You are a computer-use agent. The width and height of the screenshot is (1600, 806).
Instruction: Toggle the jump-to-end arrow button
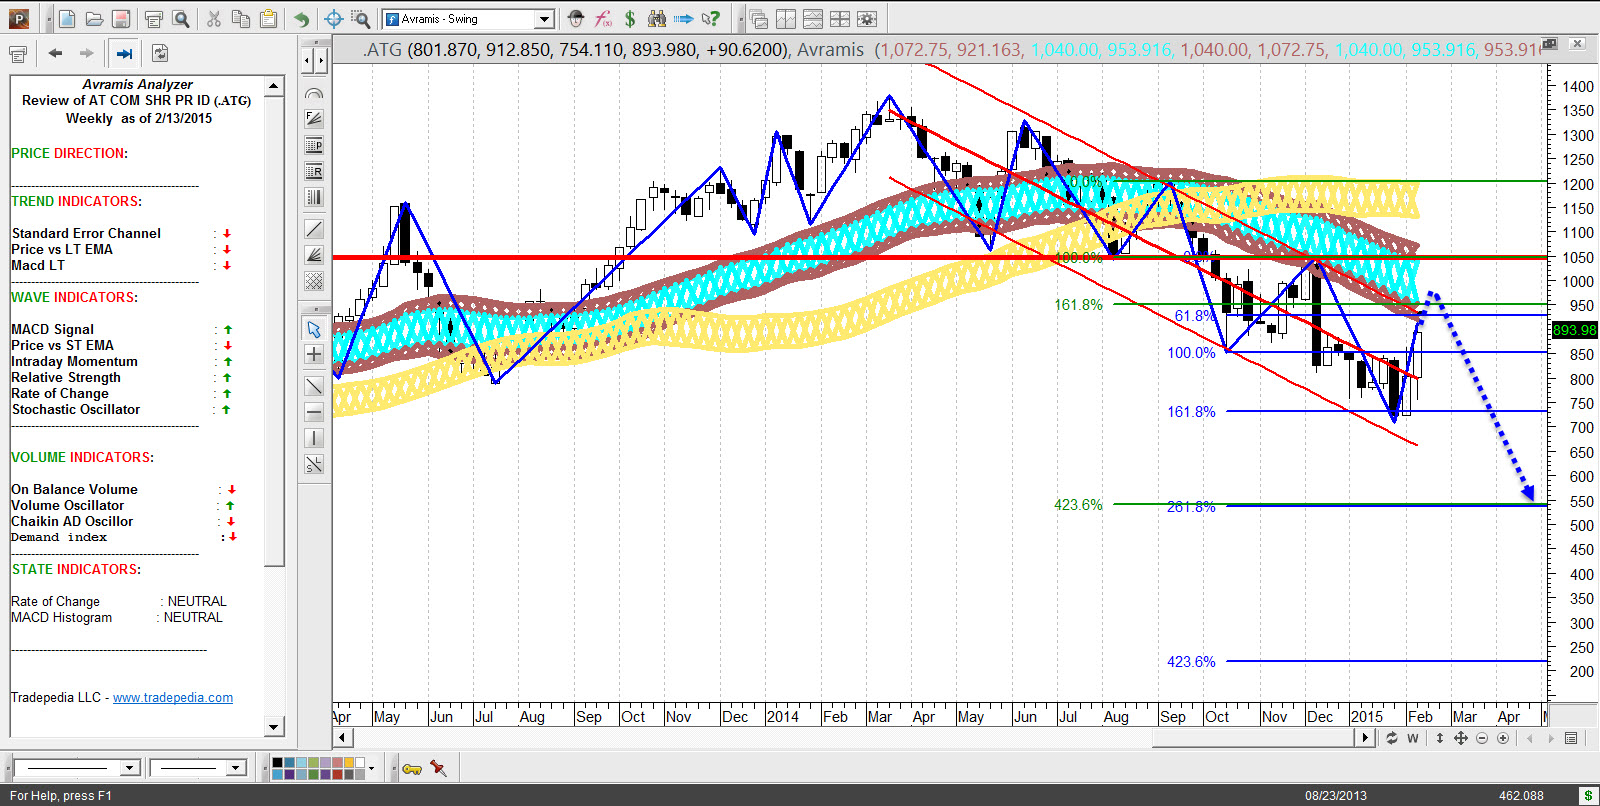click(124, 53)
